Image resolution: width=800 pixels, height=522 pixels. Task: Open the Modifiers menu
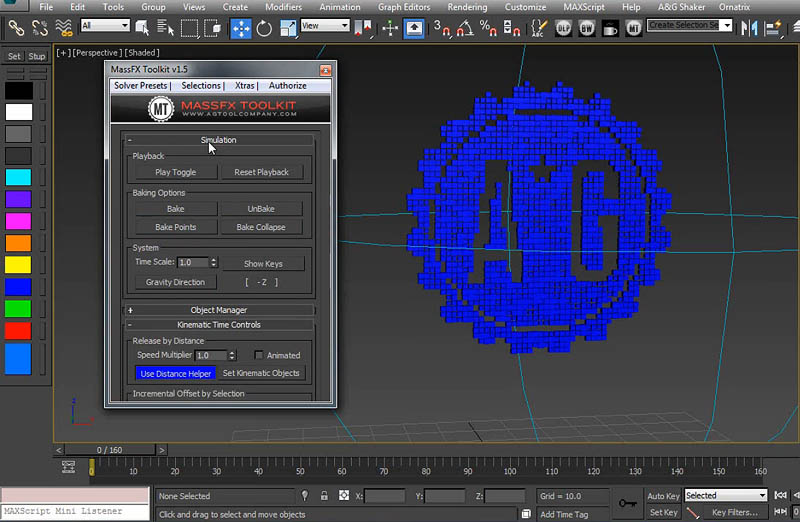283,7
